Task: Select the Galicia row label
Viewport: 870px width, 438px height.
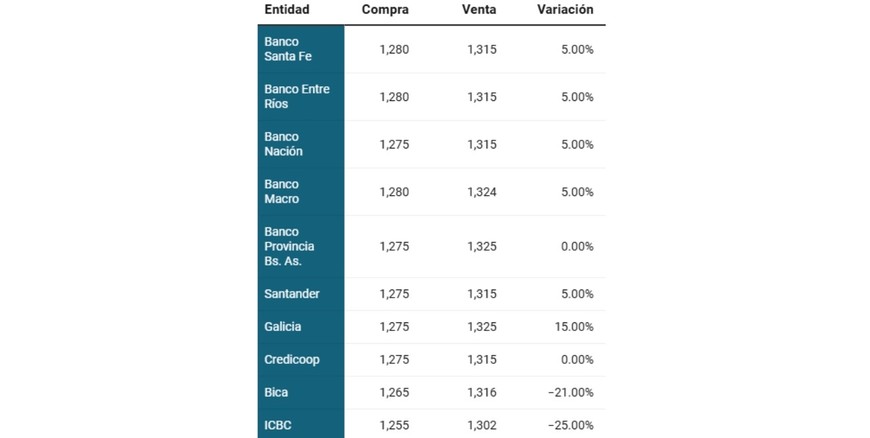Action: (x=283, y=326)
